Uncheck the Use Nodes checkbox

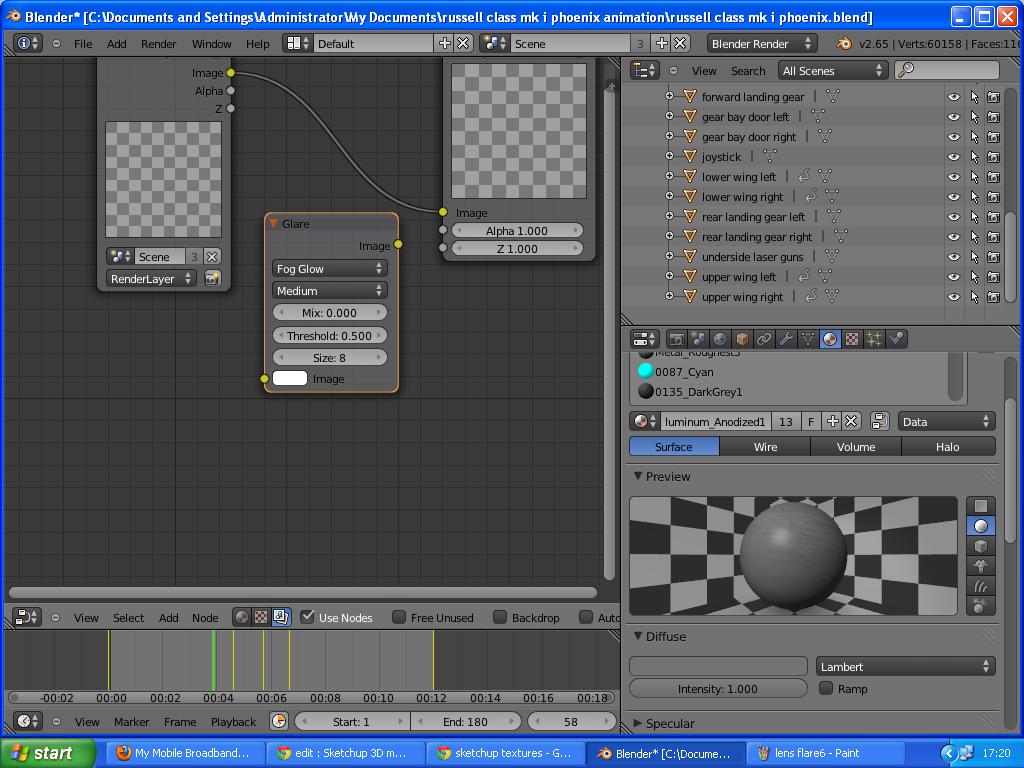[308, 617]
